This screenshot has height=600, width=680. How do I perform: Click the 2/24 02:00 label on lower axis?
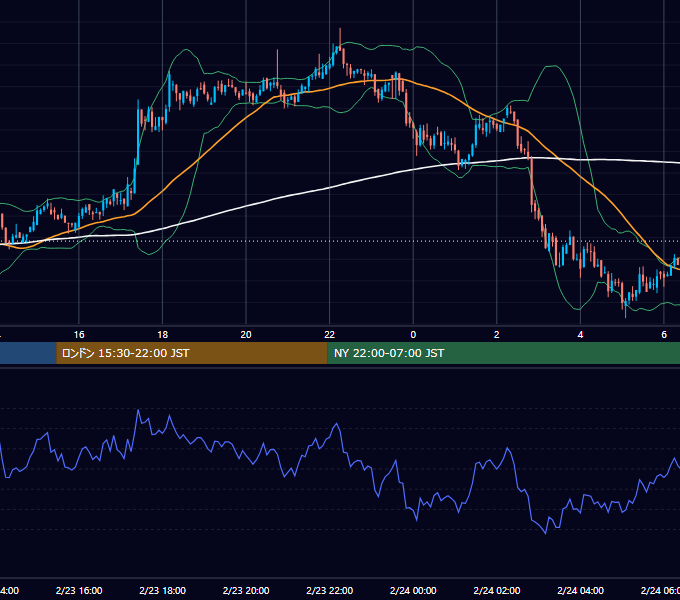click(497, 590)
